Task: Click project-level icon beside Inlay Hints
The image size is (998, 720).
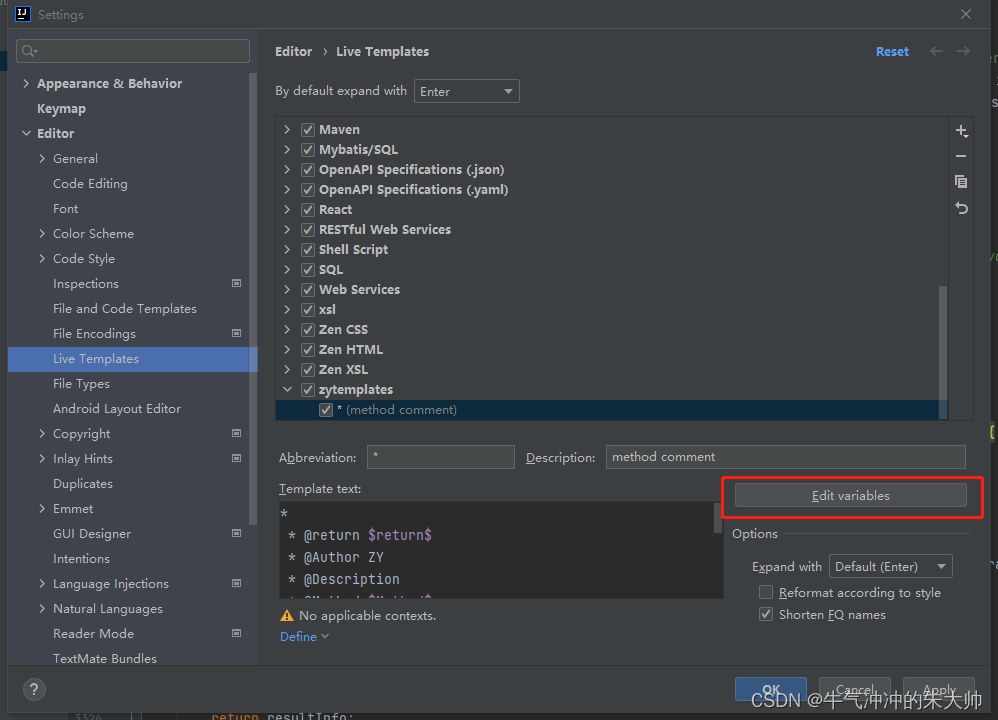Action: [236, 458]
